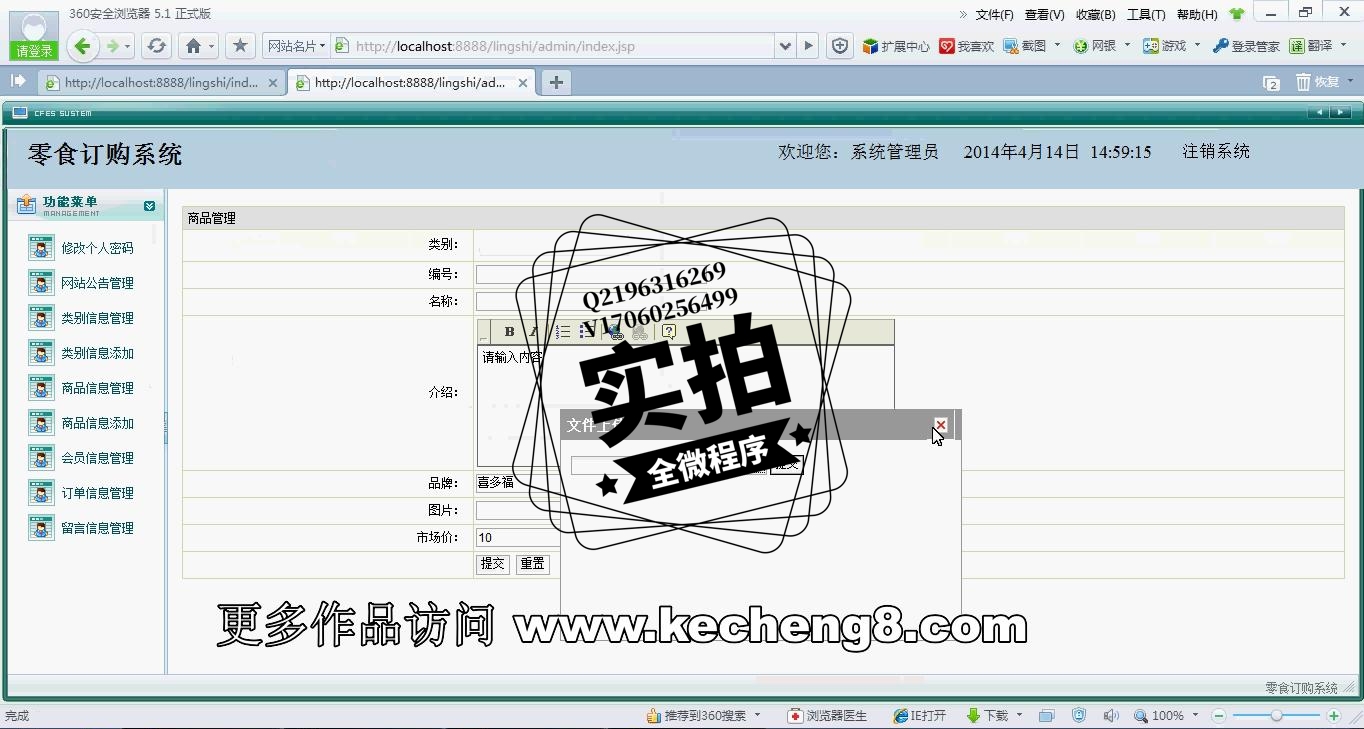Zoom in with the plus button
This screenshot has width=1364, height=729.
[1333, 716]
